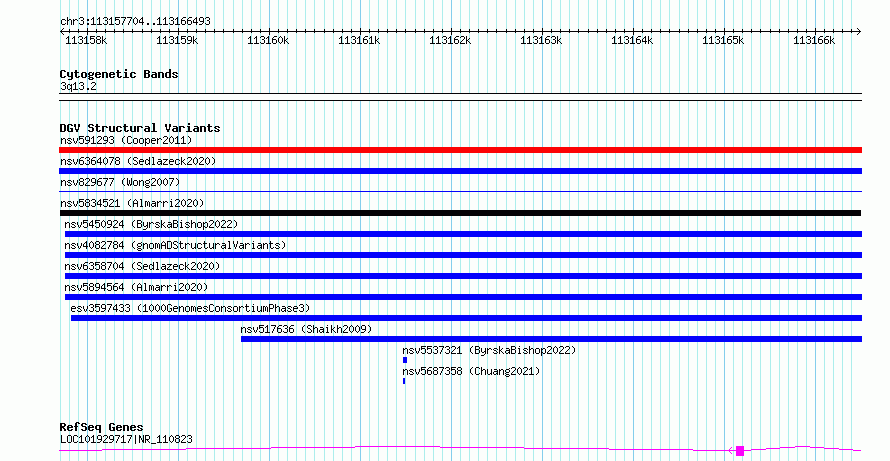Click the 113162k ruler label
Screen dimensions: 890x461
pyautogui.click(x=450, y=40)
